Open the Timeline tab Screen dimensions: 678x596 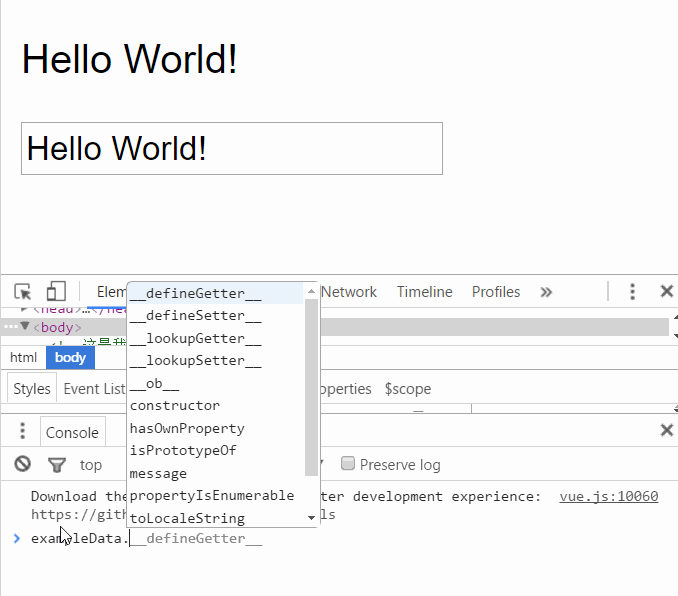click(x=424, y=292)
